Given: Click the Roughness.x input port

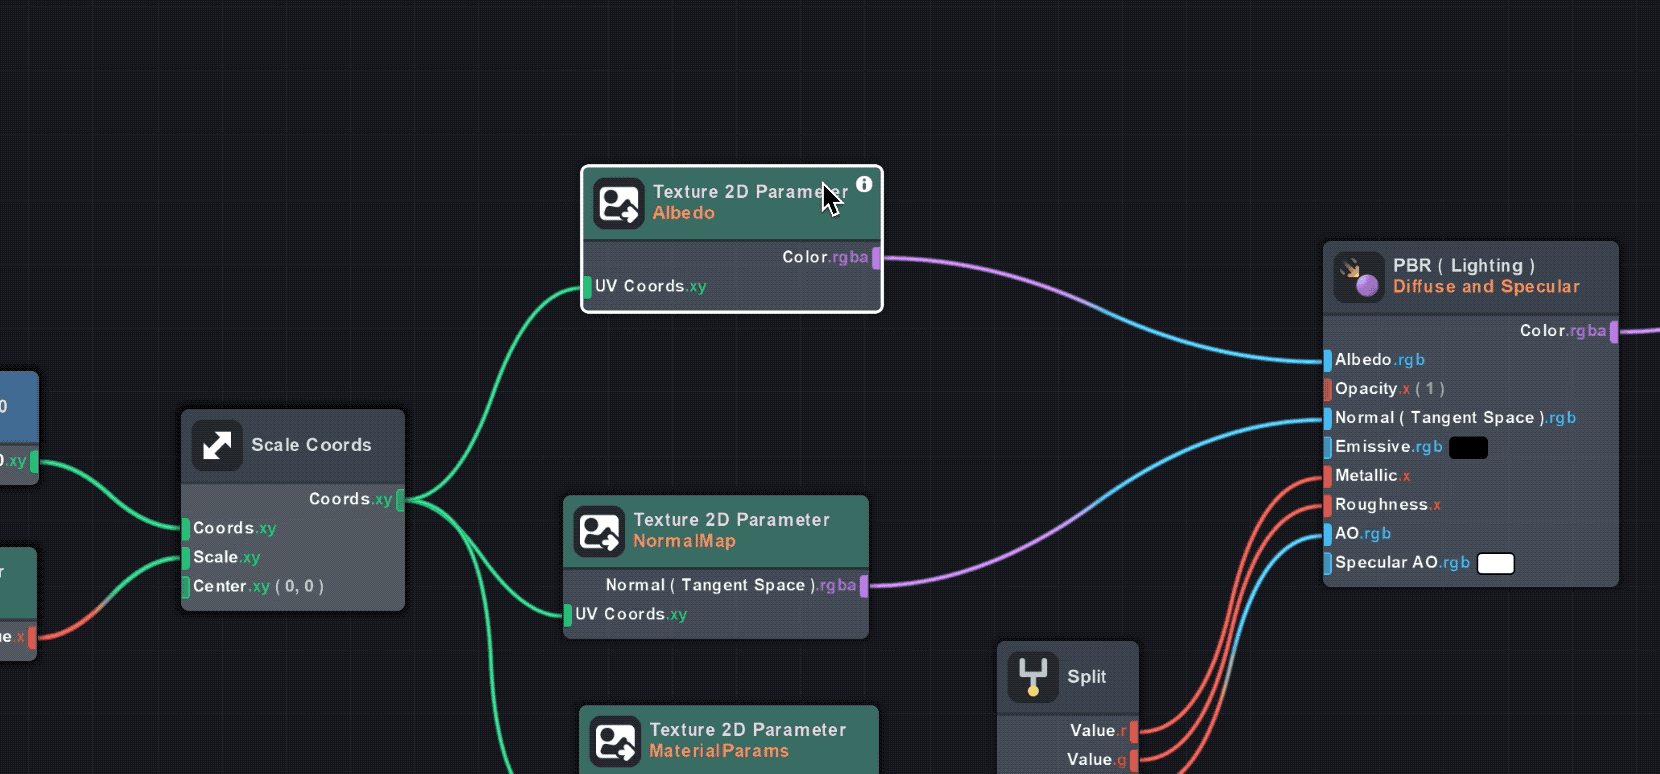Looking at the screenshot, I should (x=1327, y=505).
